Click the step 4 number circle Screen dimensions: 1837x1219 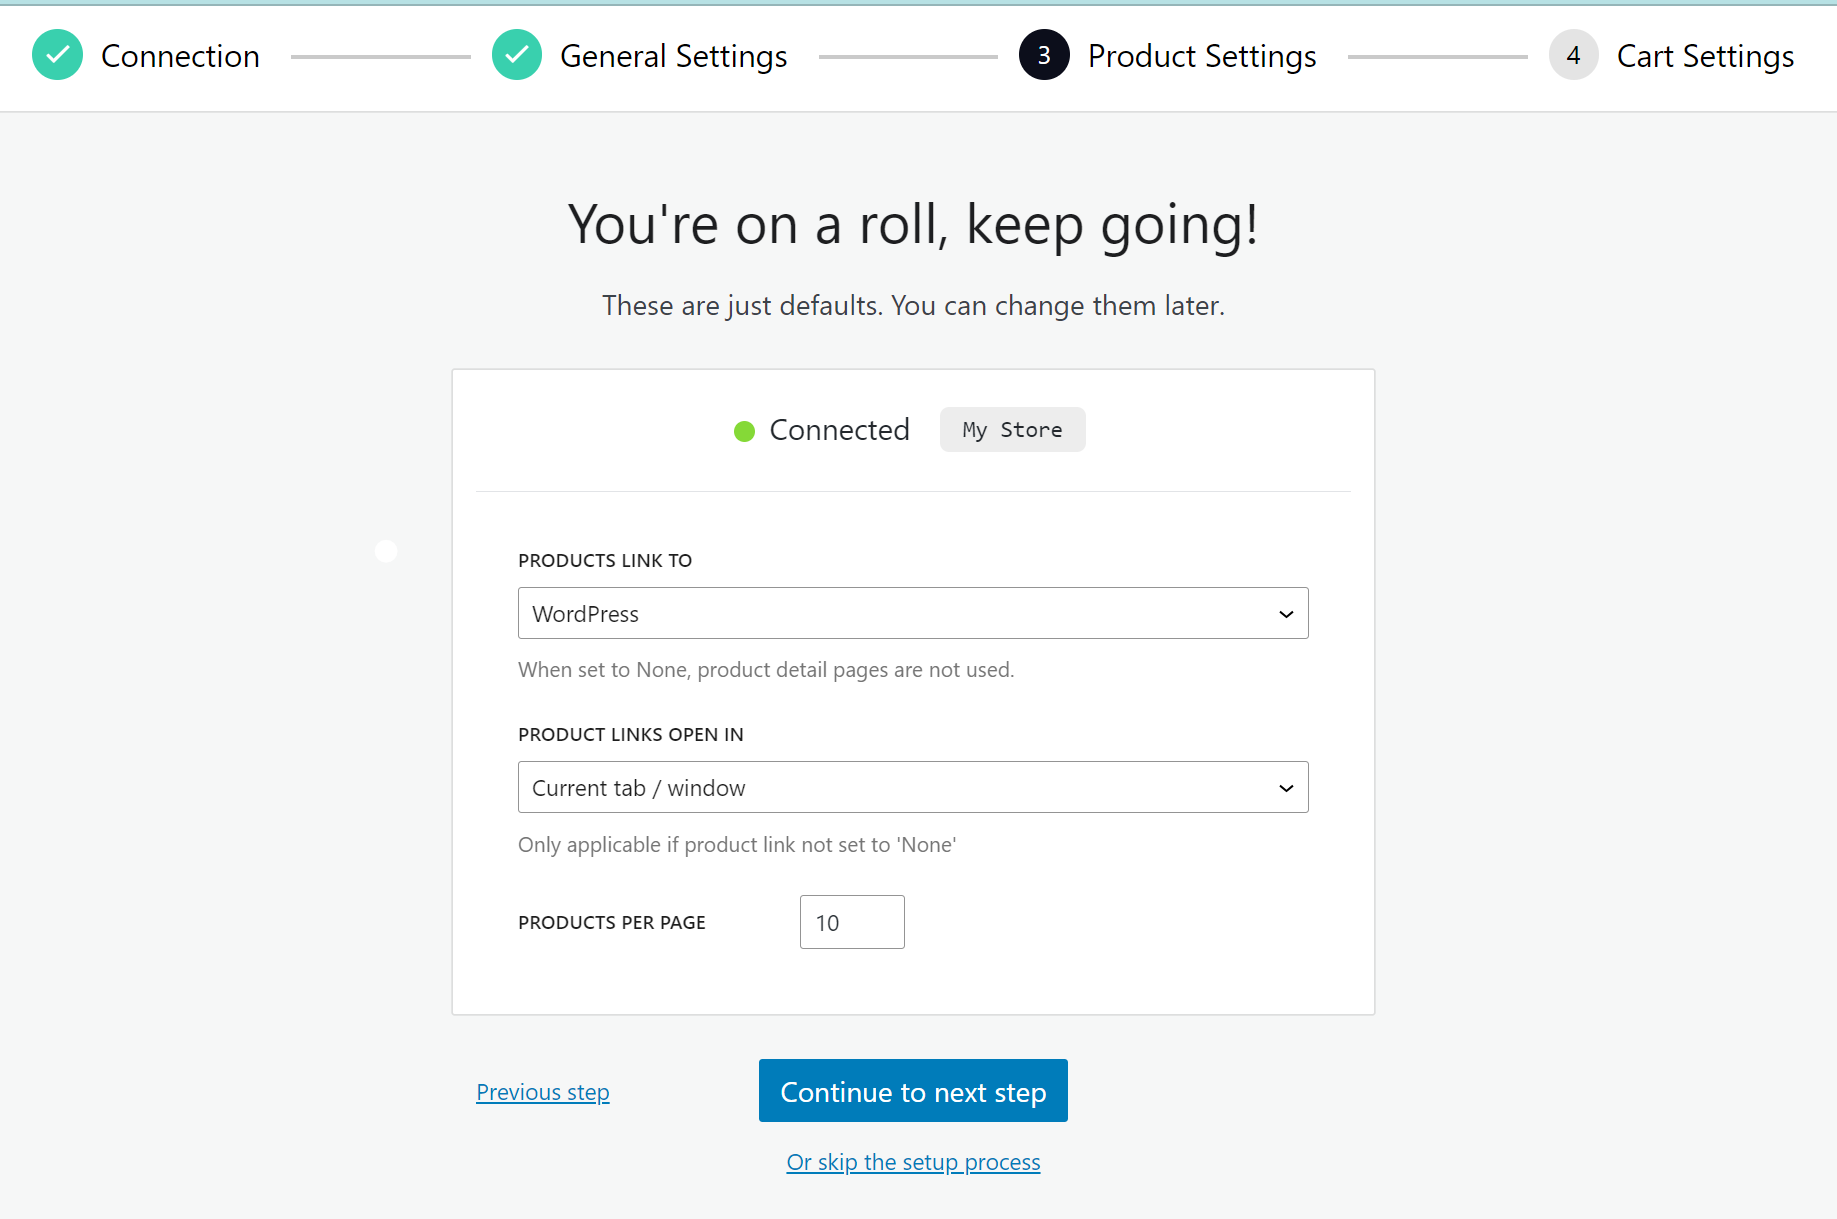point(1573,55)
